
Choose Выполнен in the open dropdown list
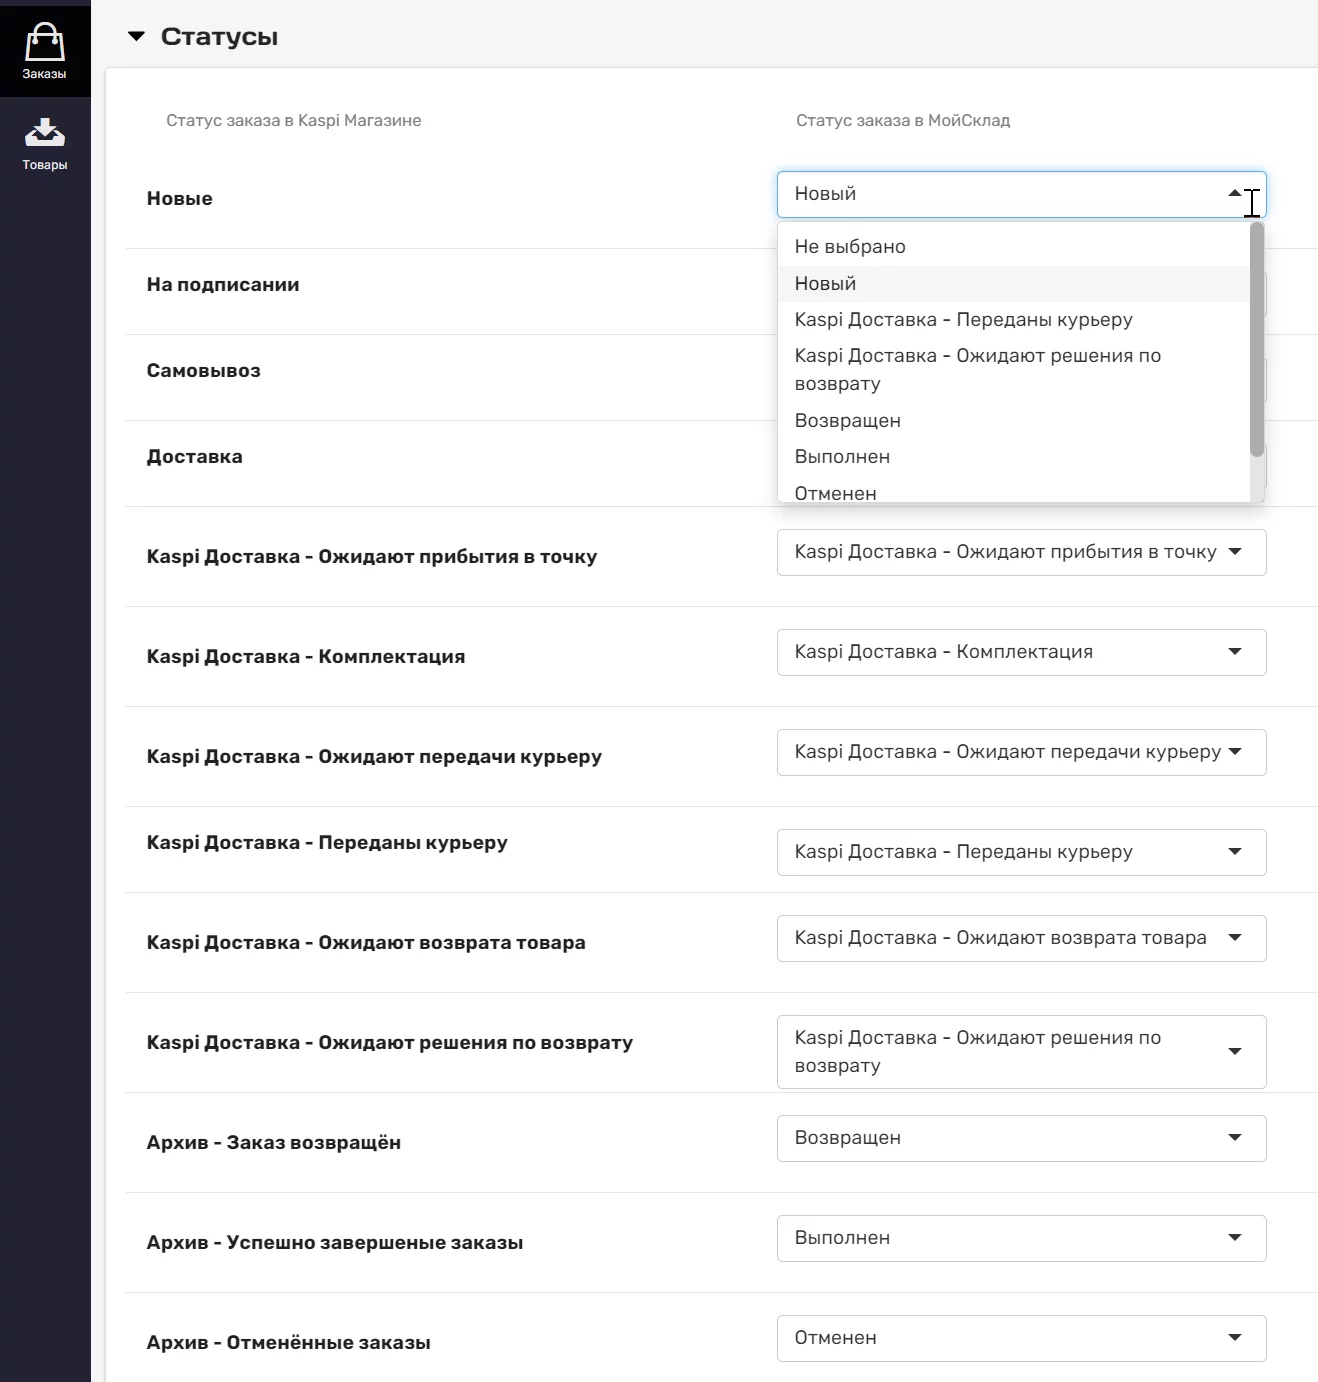tap(1013, 457)
